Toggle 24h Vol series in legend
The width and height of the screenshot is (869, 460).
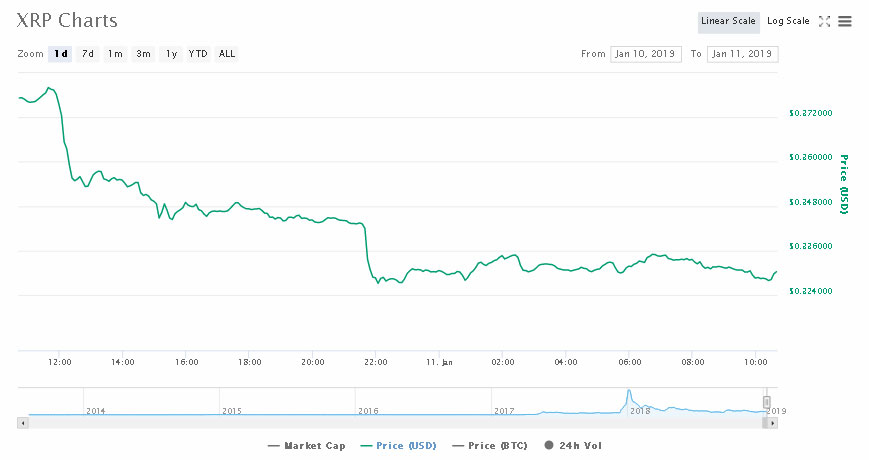point(573,446)
